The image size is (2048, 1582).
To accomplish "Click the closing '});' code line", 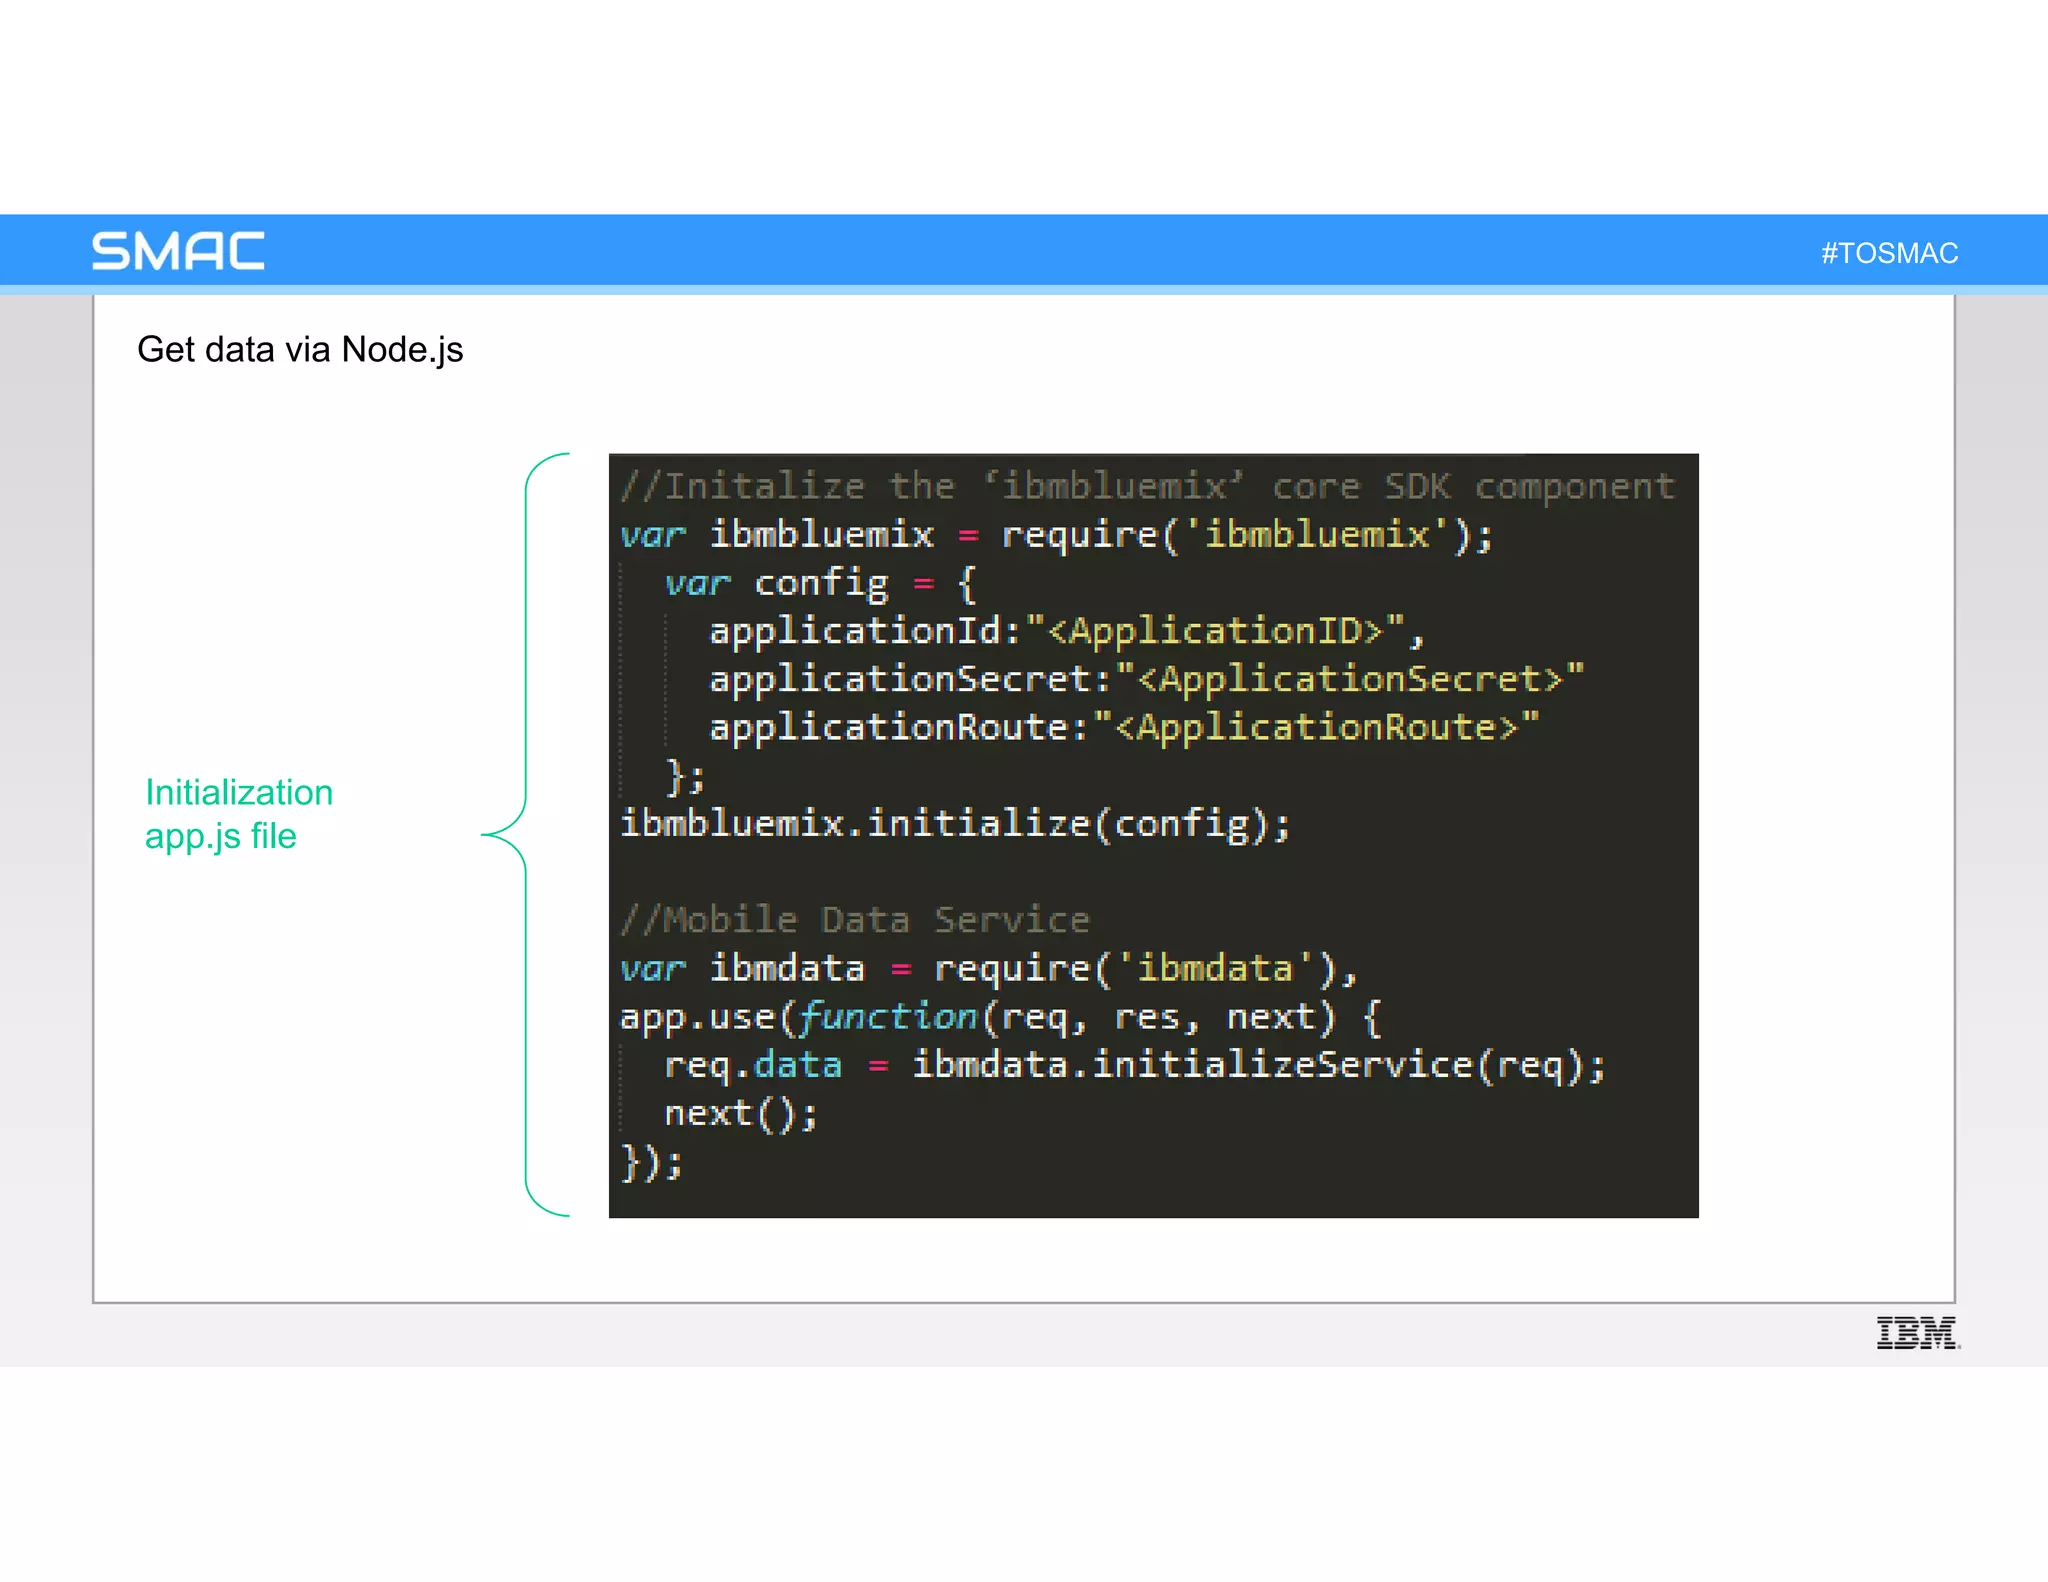I will point(651,1162).
